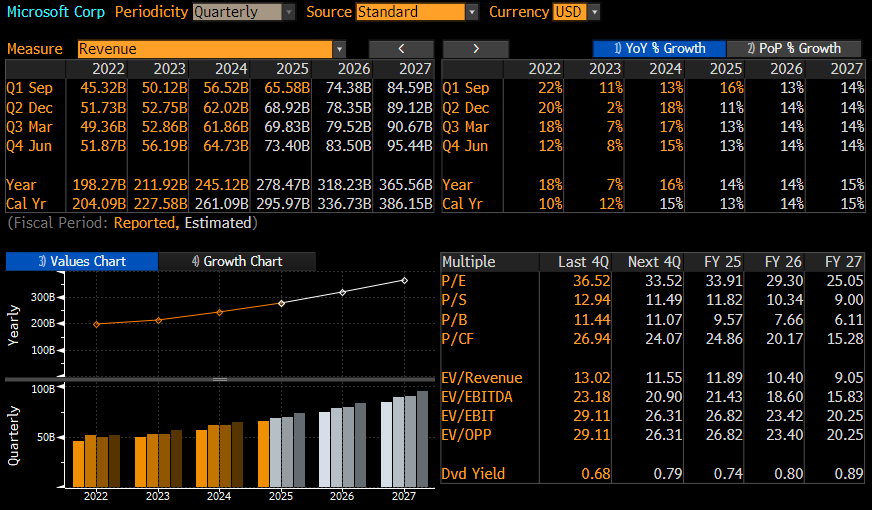Screen dimensions: 872x510
Task: Select the EV/EBITDA multiple row label
Action: coord(476,397)
